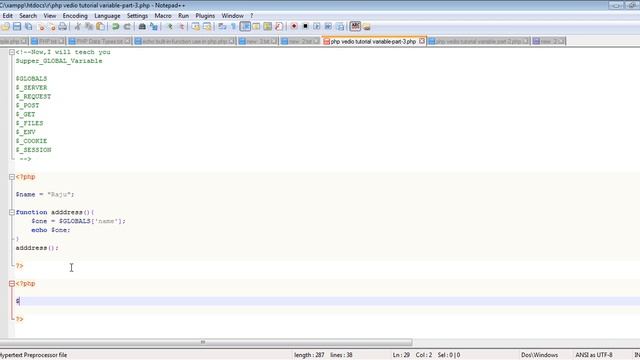Open the Window menu
Screen dimensions: 640x360
[232, 16]
